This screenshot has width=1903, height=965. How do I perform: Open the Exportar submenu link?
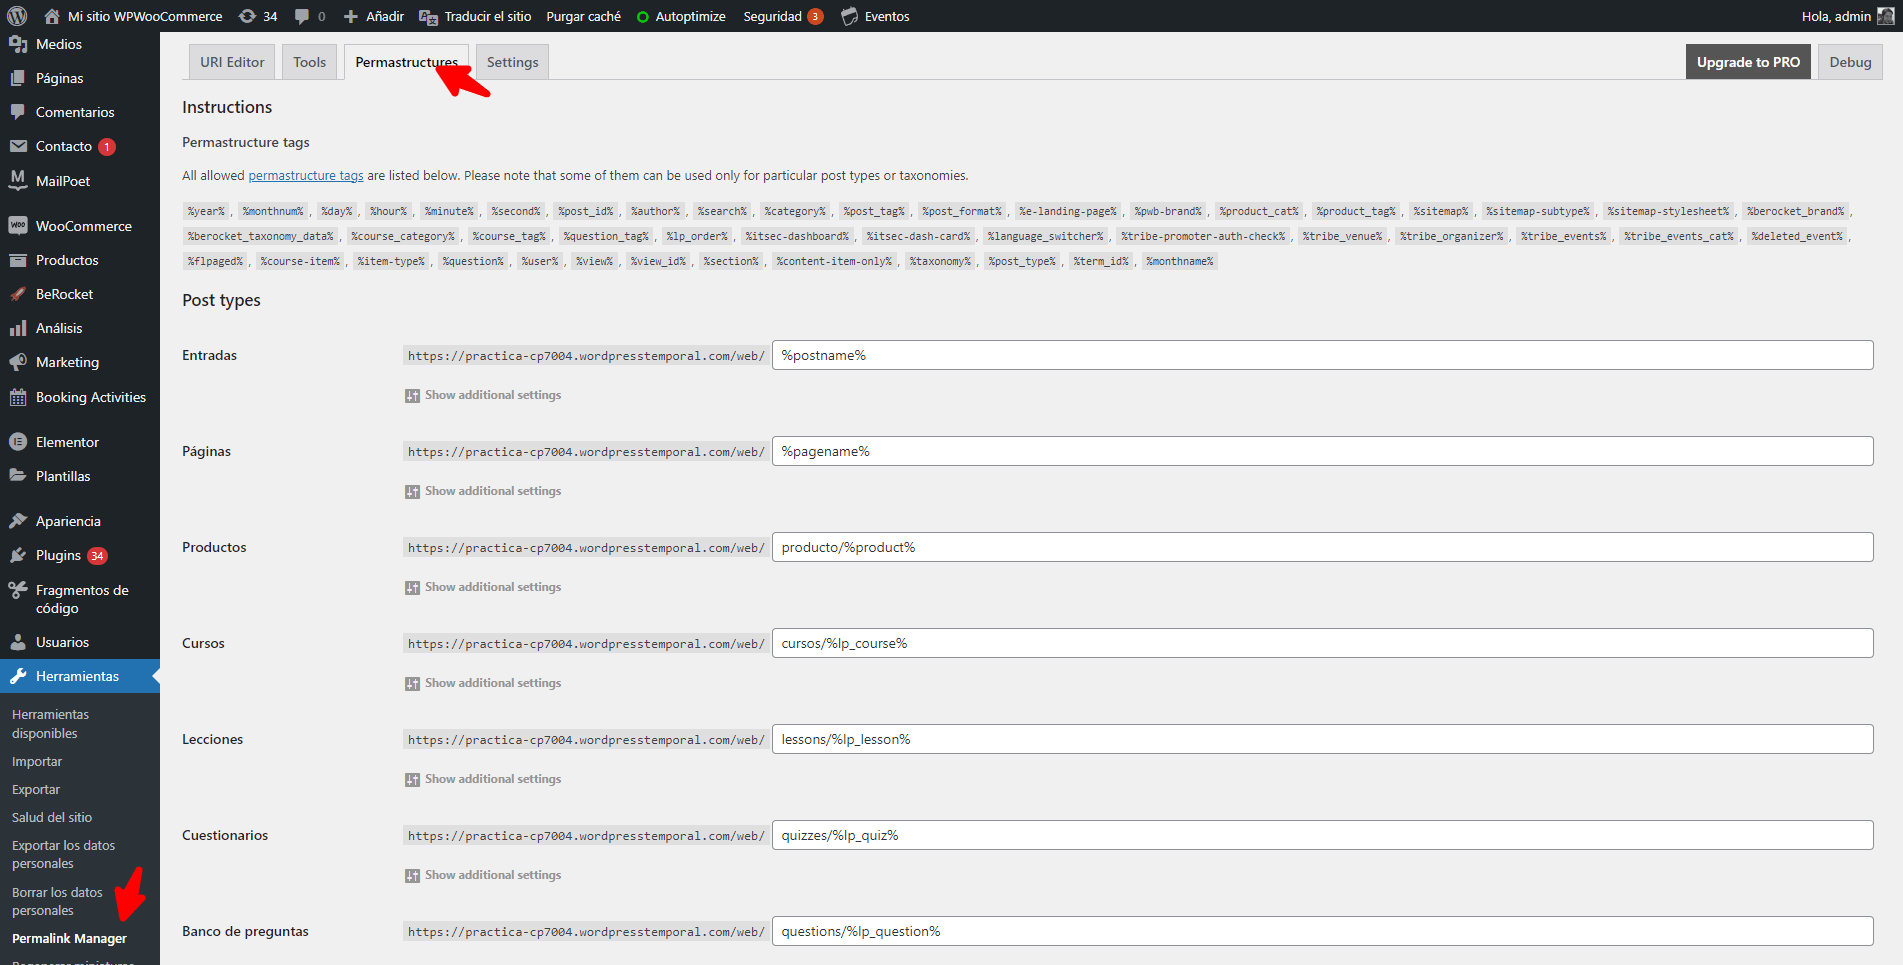[x=36, y=789]
